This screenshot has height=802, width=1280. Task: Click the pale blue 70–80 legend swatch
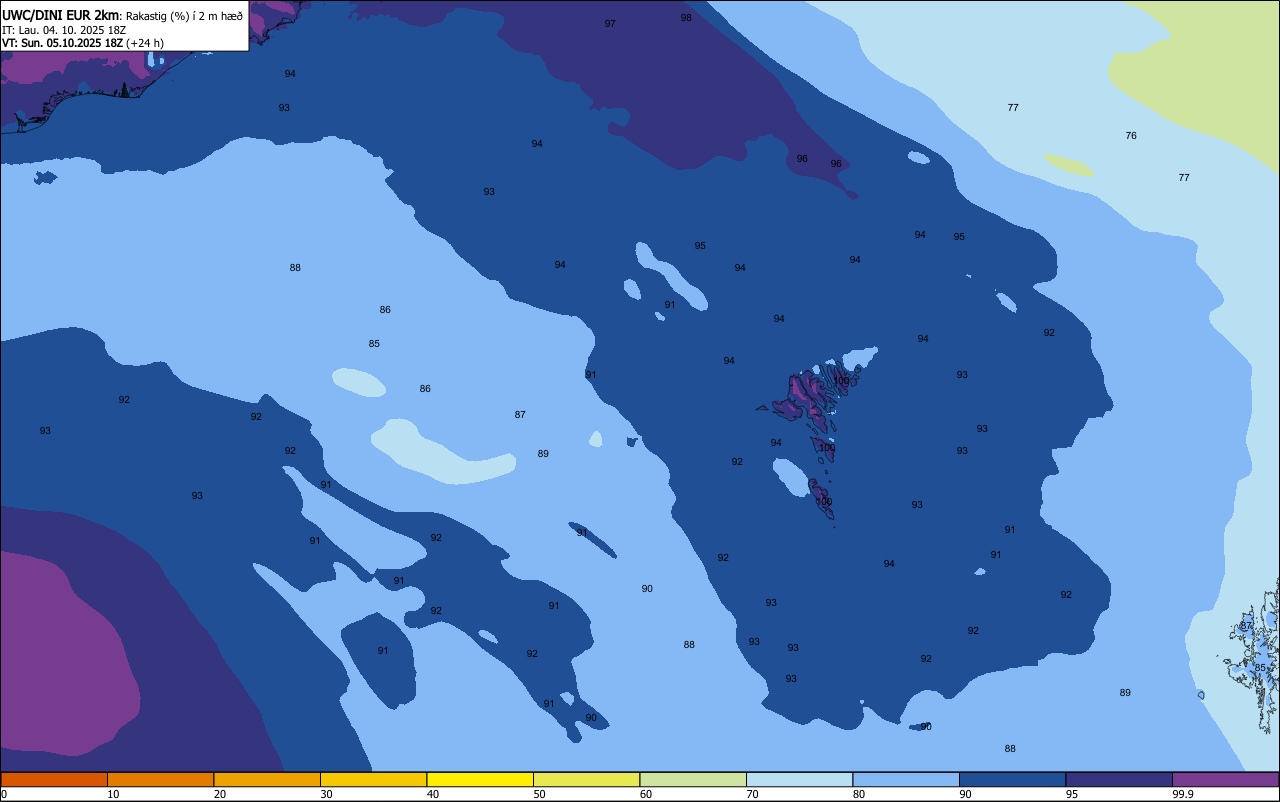[x=799, y=779]
